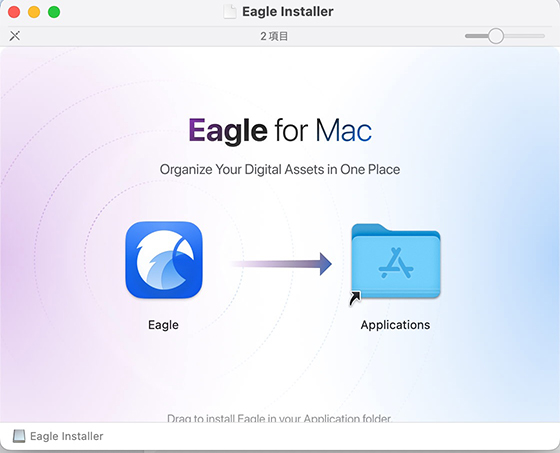Adjust the icon size slider
This screenshot has height=453, width=560.
[496, 36]
